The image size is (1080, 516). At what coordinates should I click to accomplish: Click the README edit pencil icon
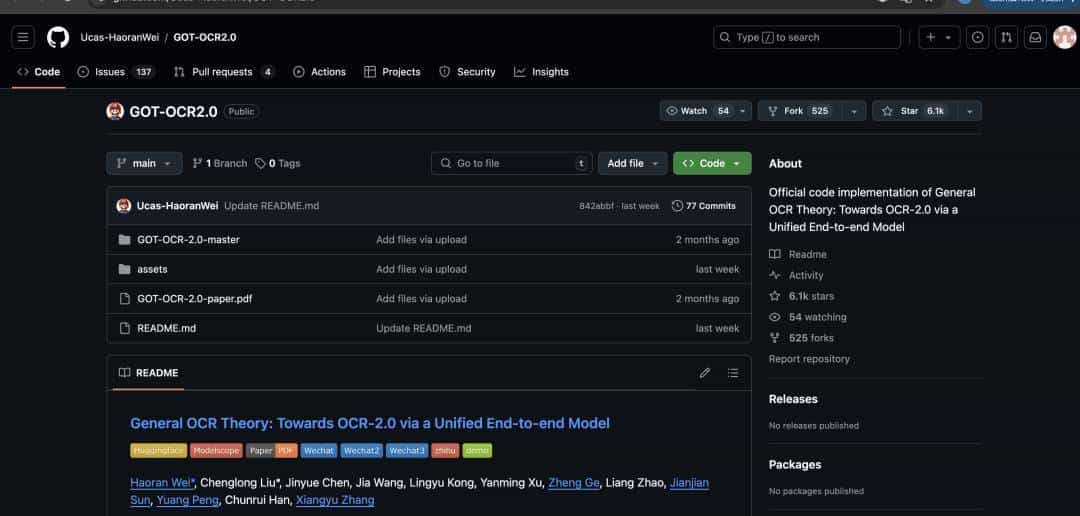click(x=705, y=373)
